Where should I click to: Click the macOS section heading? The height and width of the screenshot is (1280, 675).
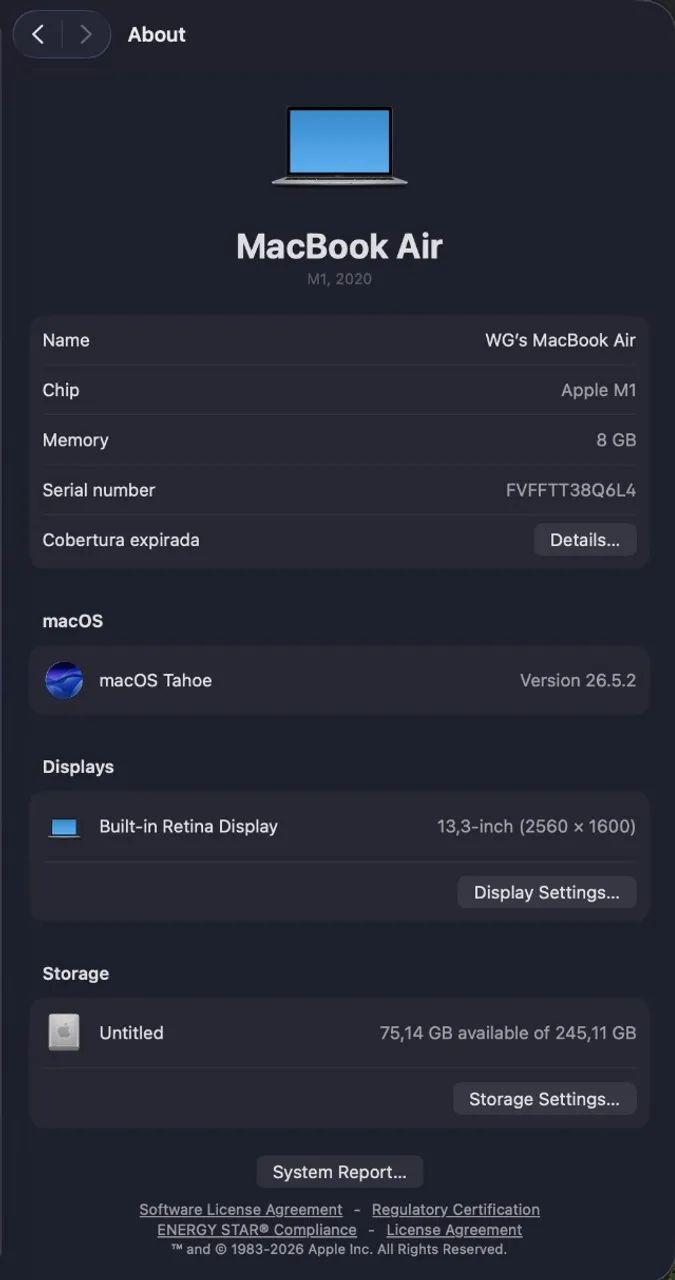click(73, 621)
